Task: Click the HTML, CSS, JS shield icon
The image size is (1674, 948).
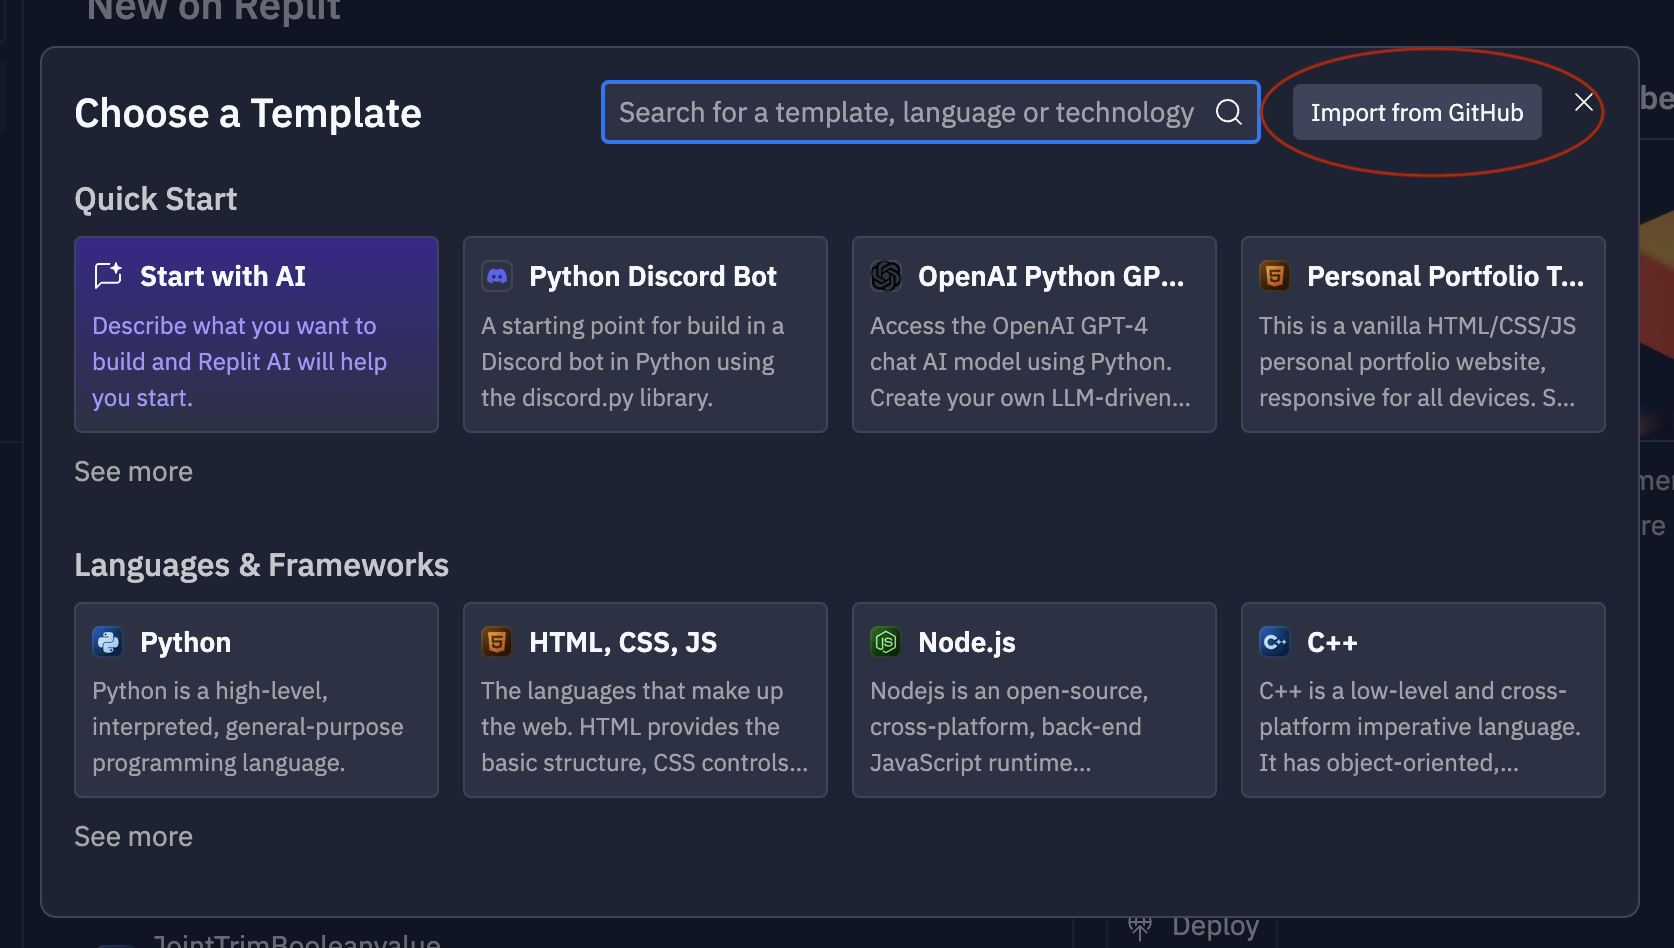Action: tap(497, 641)
